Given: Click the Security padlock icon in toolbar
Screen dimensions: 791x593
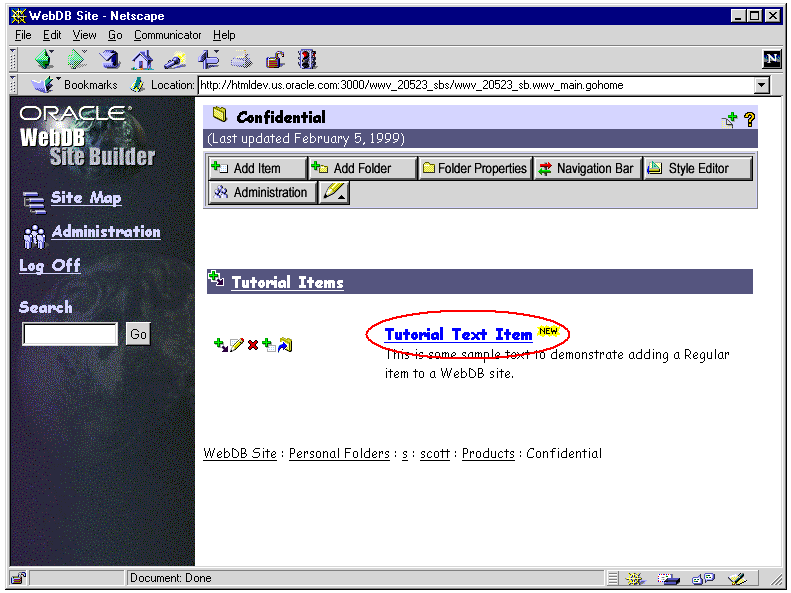Looking at the screenshot, I should (275, 59).
